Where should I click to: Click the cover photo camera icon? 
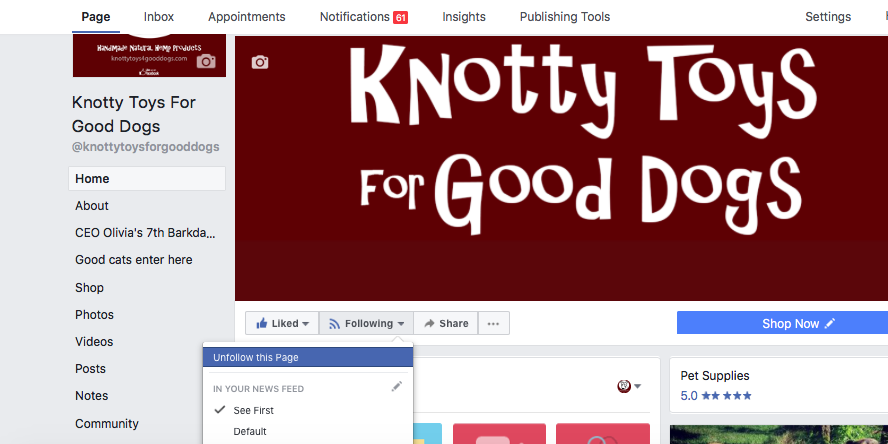coord(260,62)
